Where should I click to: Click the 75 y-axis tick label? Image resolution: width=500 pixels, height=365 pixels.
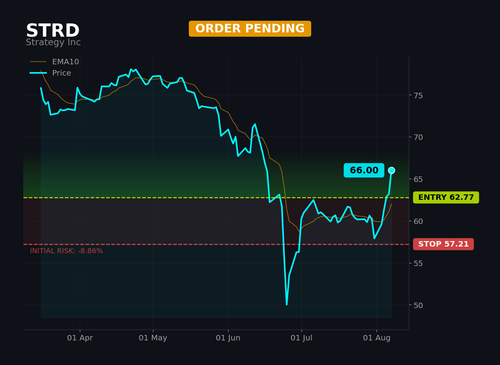pos(418,96)
